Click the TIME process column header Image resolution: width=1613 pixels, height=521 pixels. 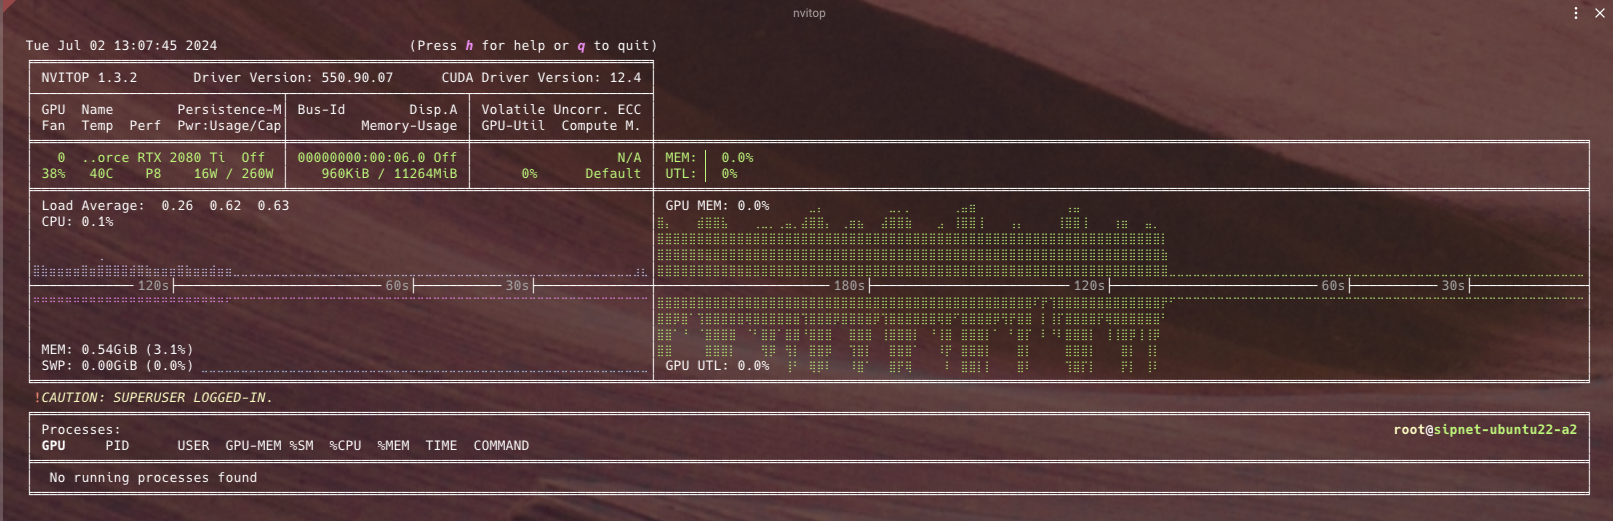pyautogui.click(x=441, y=446)
